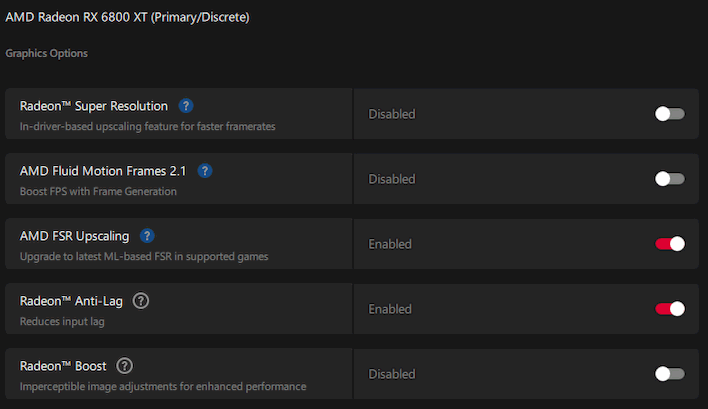Enable Radeon Super Resolution toggle
The image size is (708, 409).
point(670,114)
